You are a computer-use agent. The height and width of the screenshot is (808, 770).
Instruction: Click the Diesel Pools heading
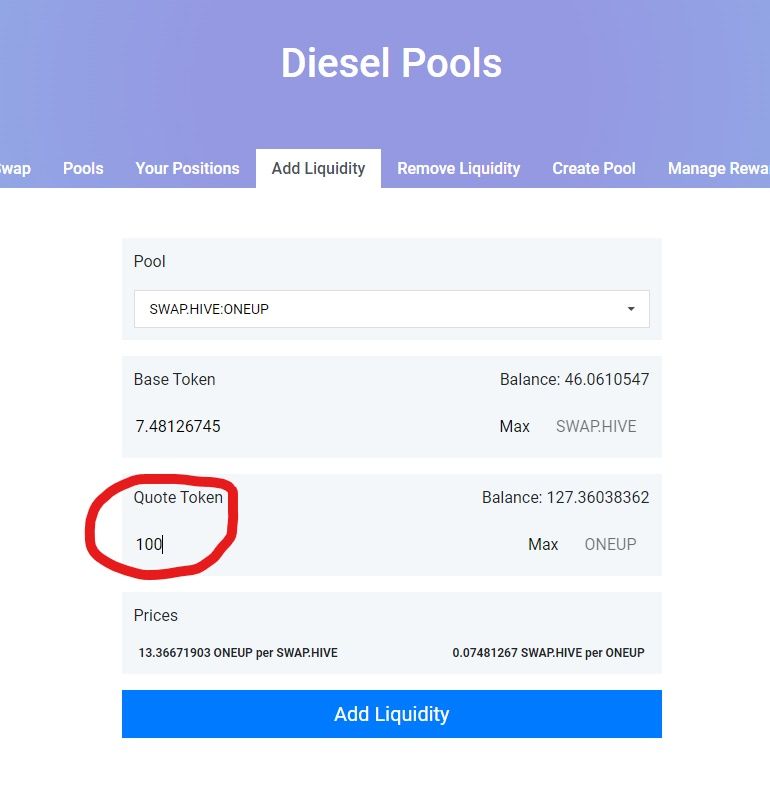pos(391,63)
